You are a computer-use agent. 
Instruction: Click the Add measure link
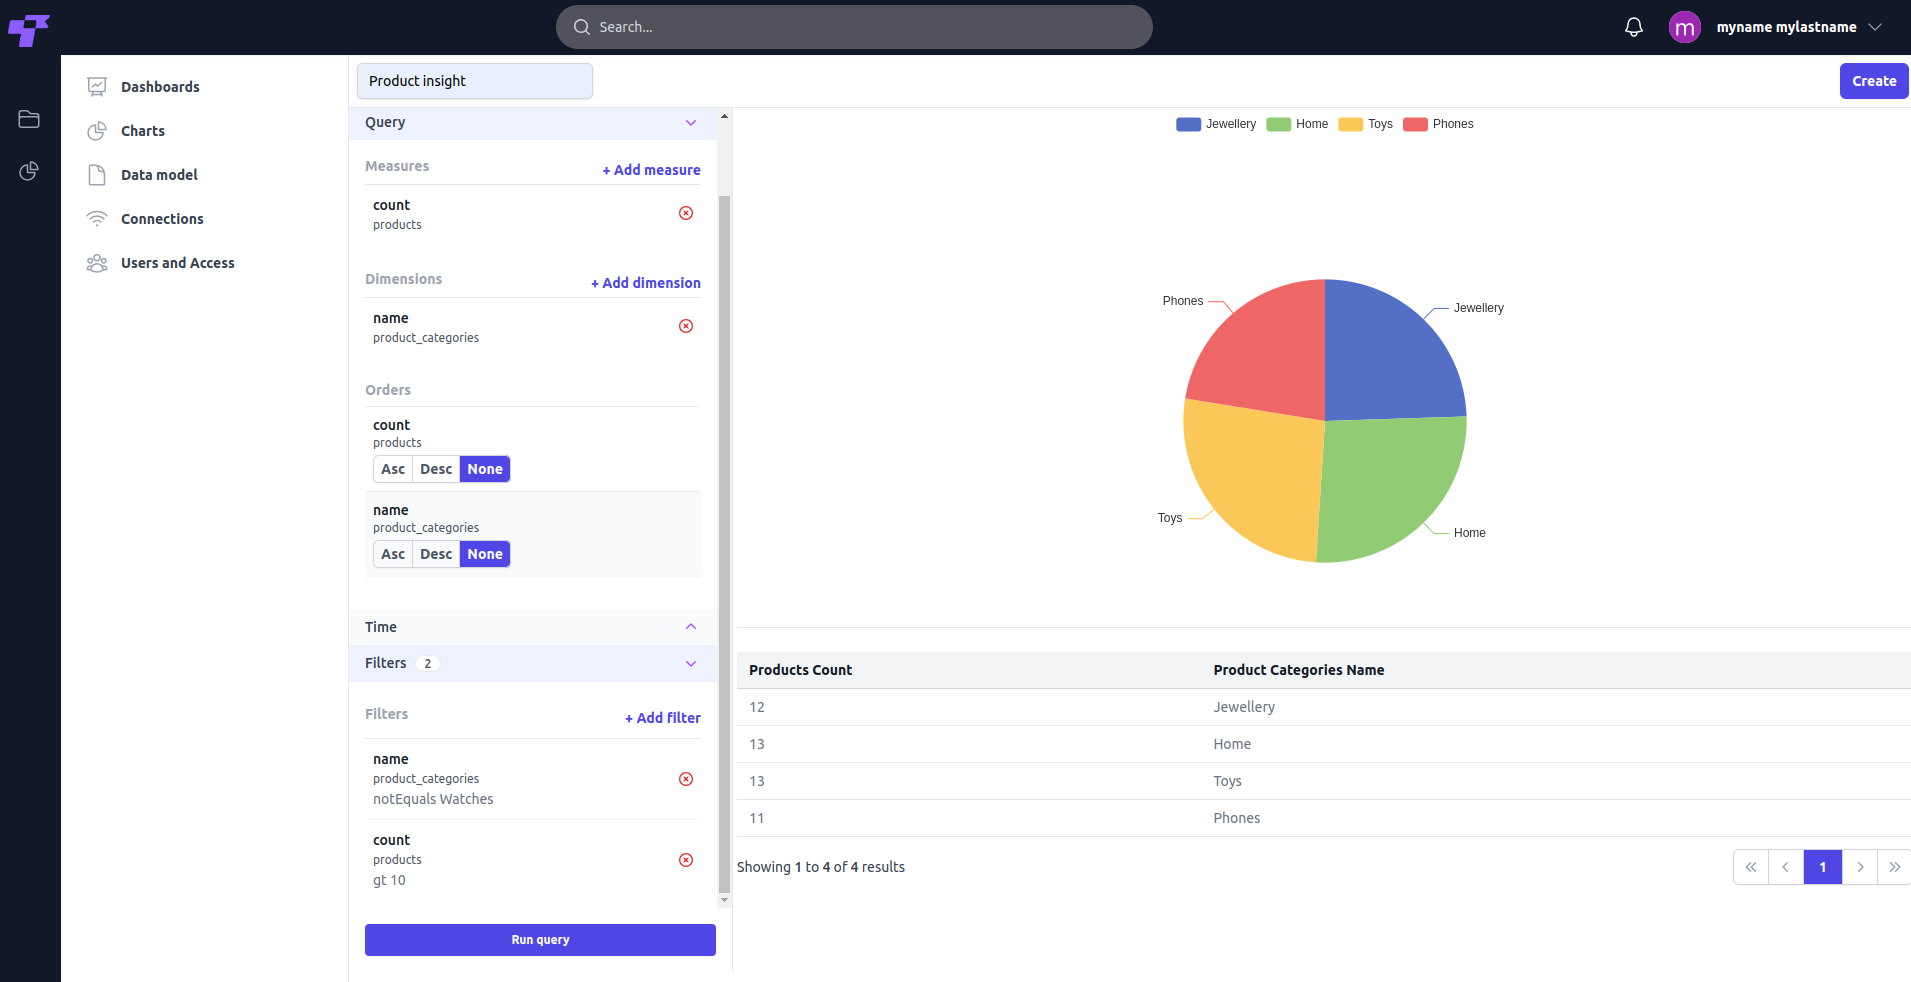point(651,170)
